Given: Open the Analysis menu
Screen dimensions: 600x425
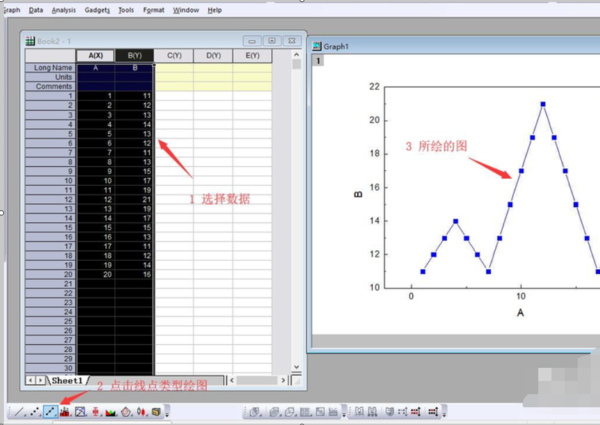Looking at the screenshot, I should tap(64, 10).
